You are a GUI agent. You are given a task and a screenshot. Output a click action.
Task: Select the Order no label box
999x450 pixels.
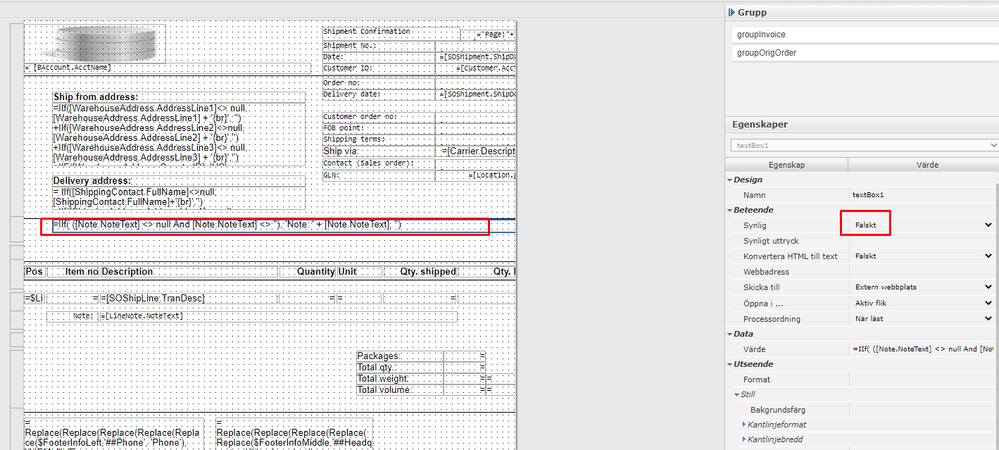378,83
